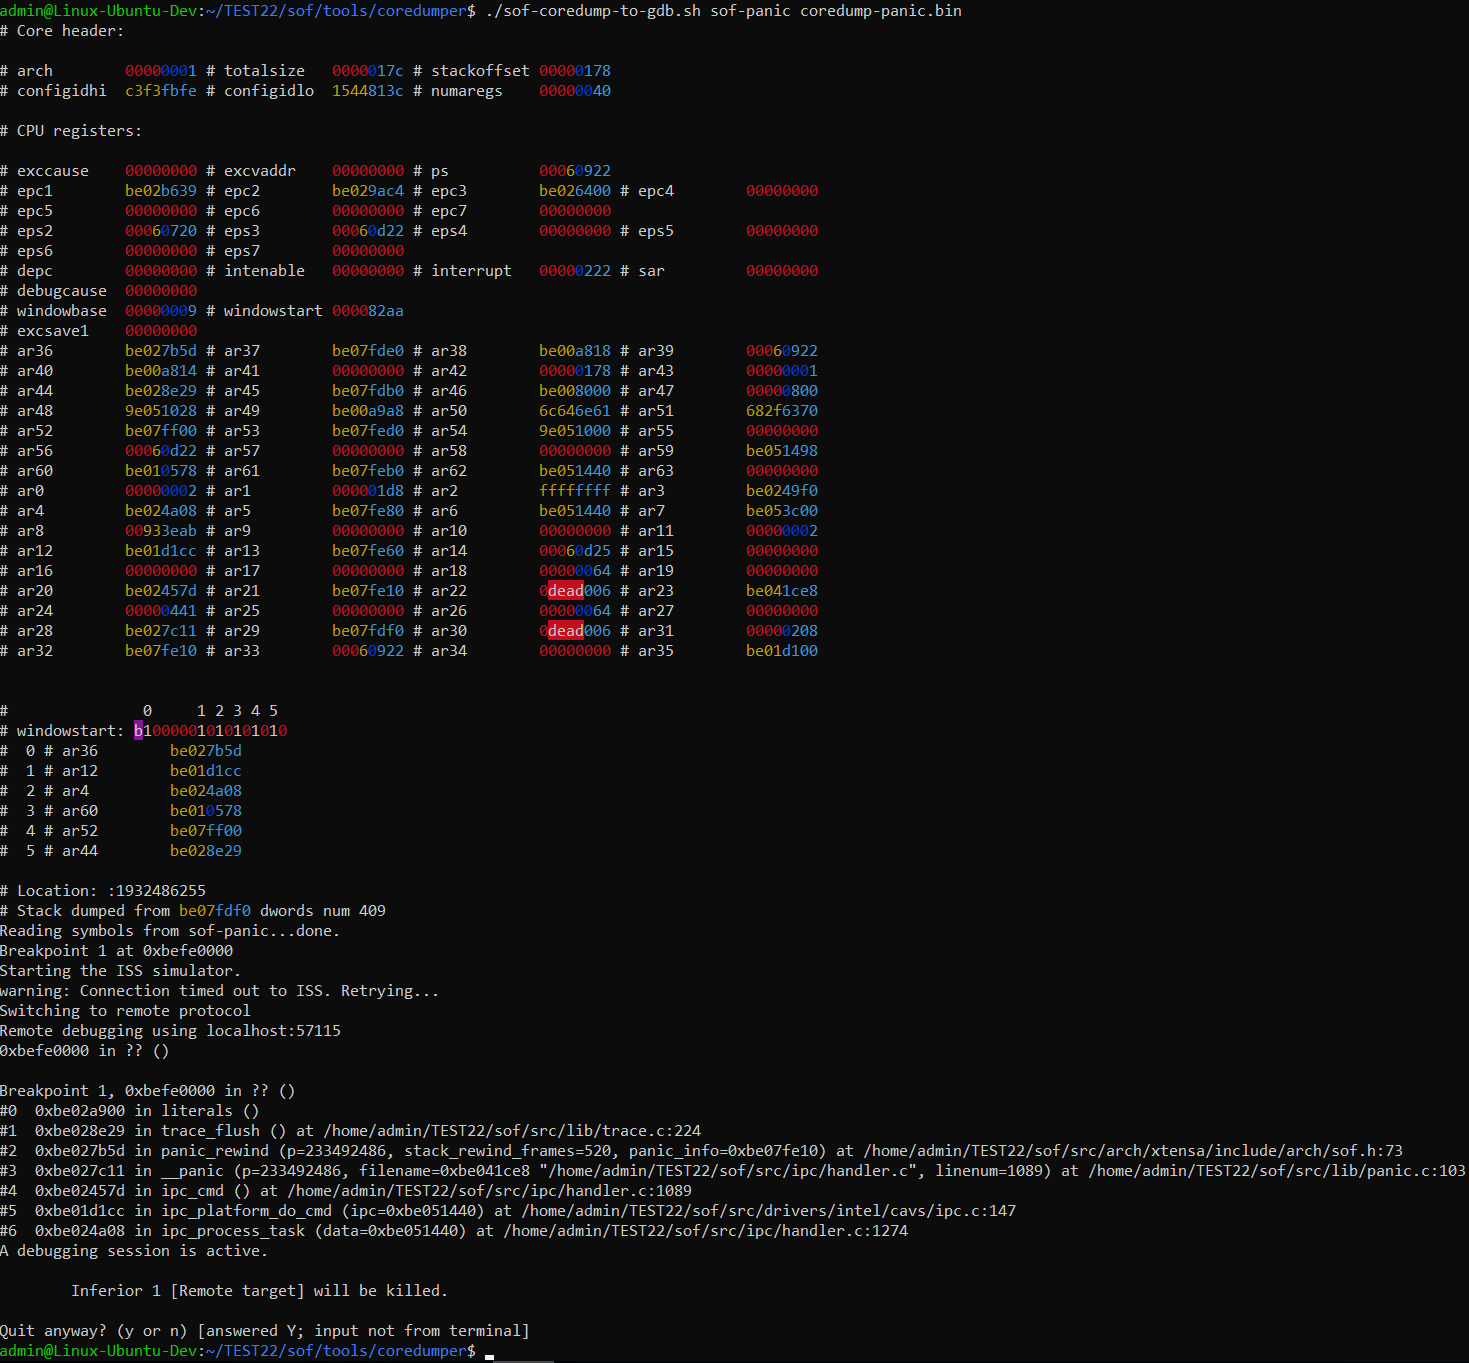Select the eps2 value '00060720'
Viewport: 1469px width, 1363px height.
tap(161, 231)
